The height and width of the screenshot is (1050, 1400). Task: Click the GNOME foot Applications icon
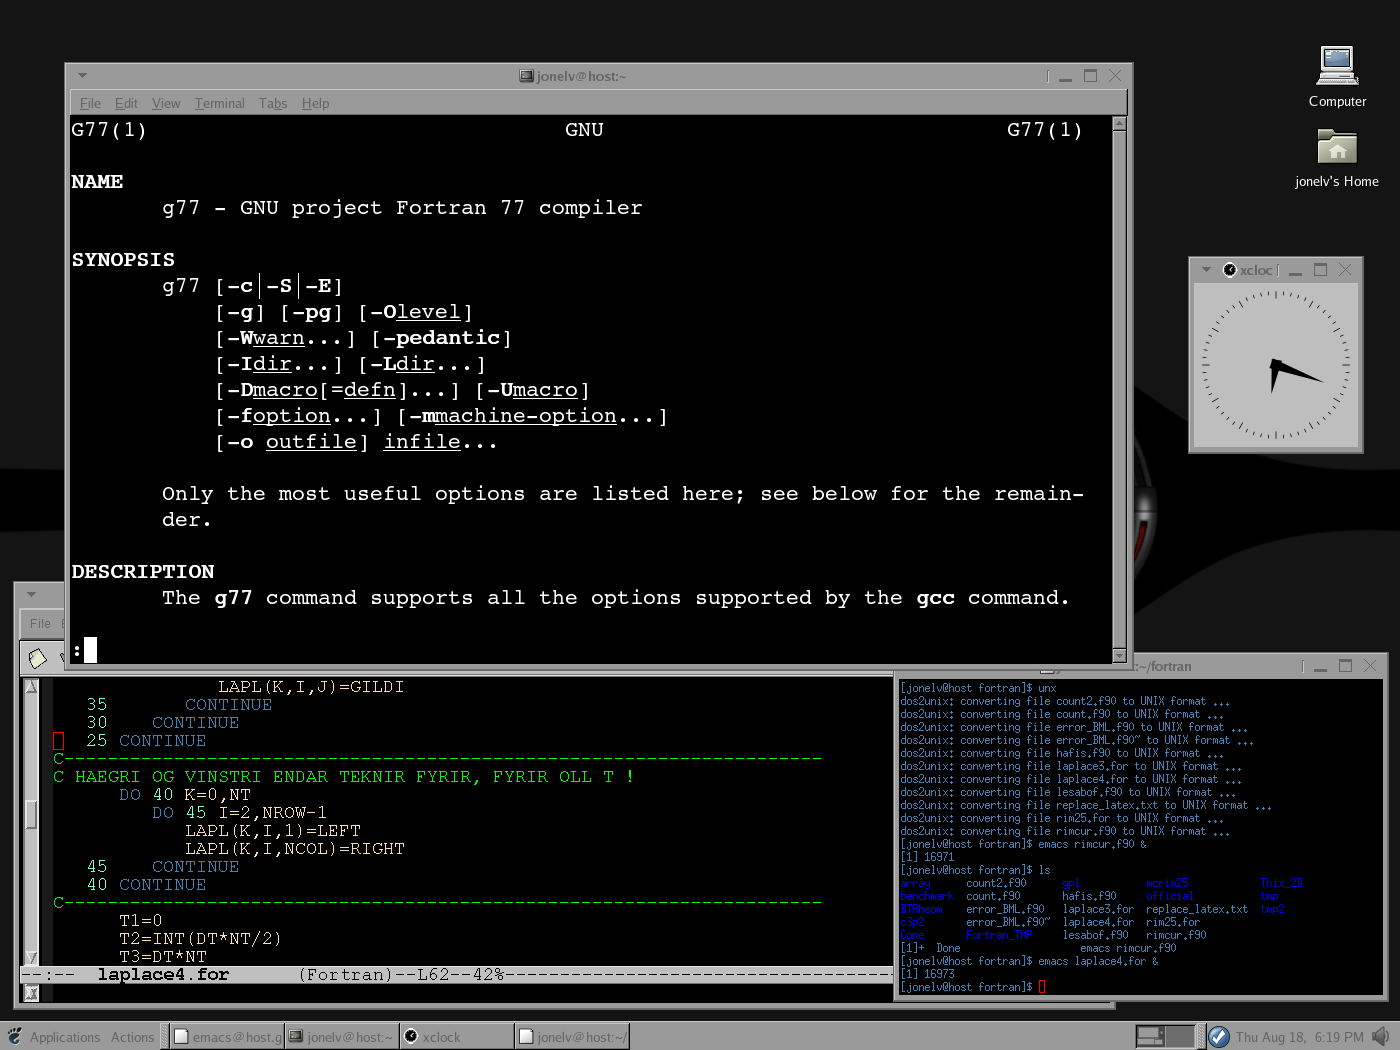point(14,1037)
